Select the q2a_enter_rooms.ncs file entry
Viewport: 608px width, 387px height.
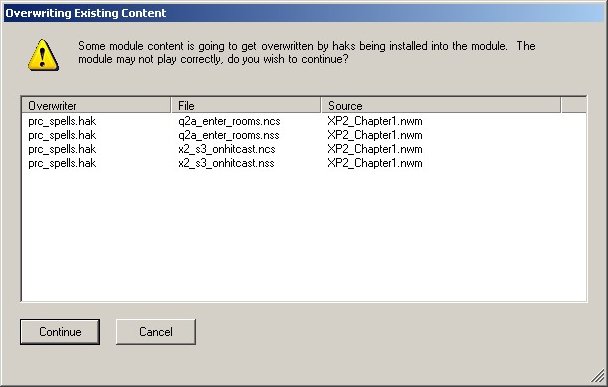pyautogui.click(x=229, y=121)
